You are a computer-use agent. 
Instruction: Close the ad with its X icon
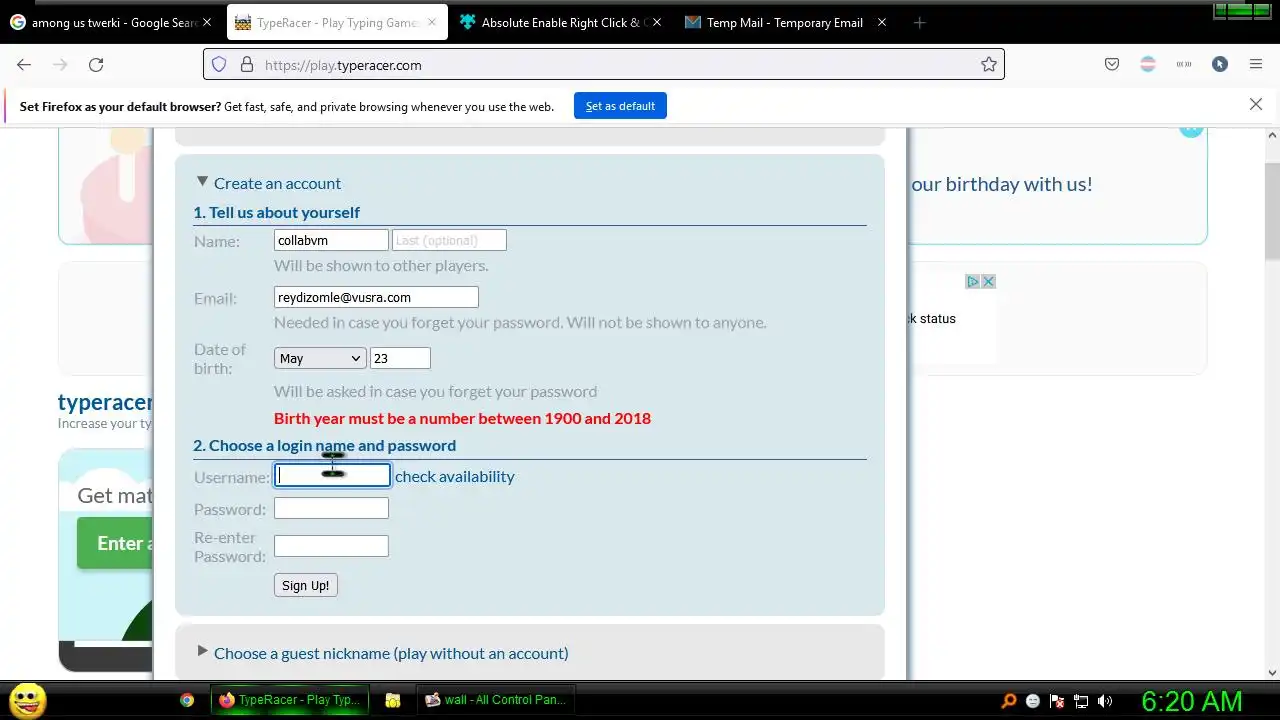tap(988, 282)
